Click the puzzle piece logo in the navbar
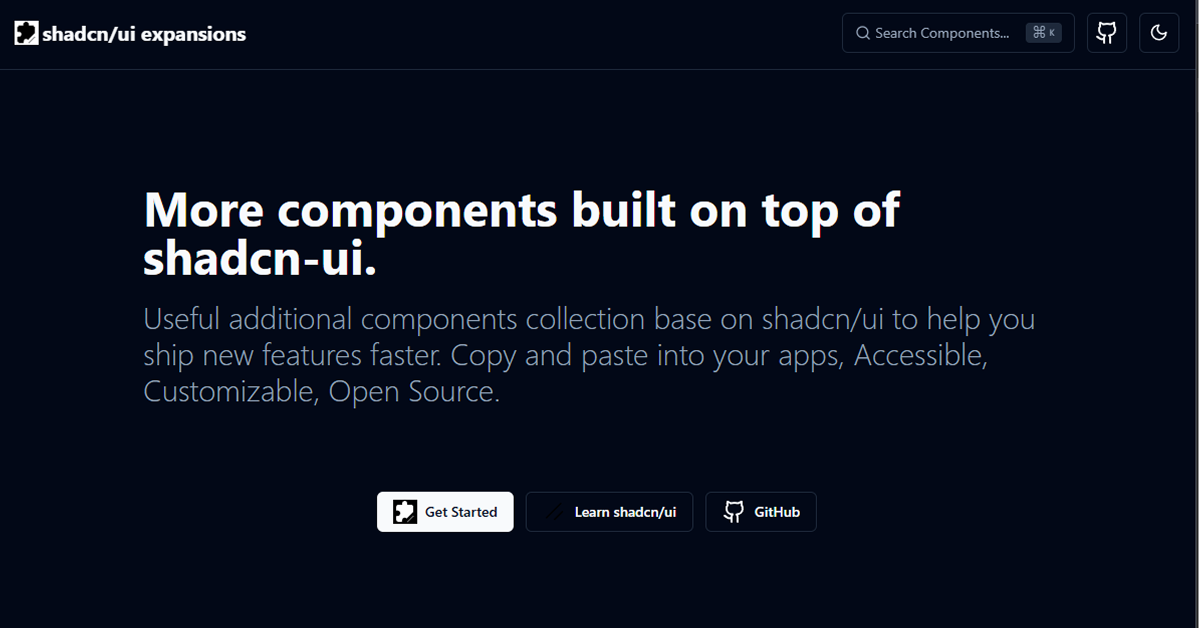This screenshot has width=1200, height=628. (x=25, y=32)
